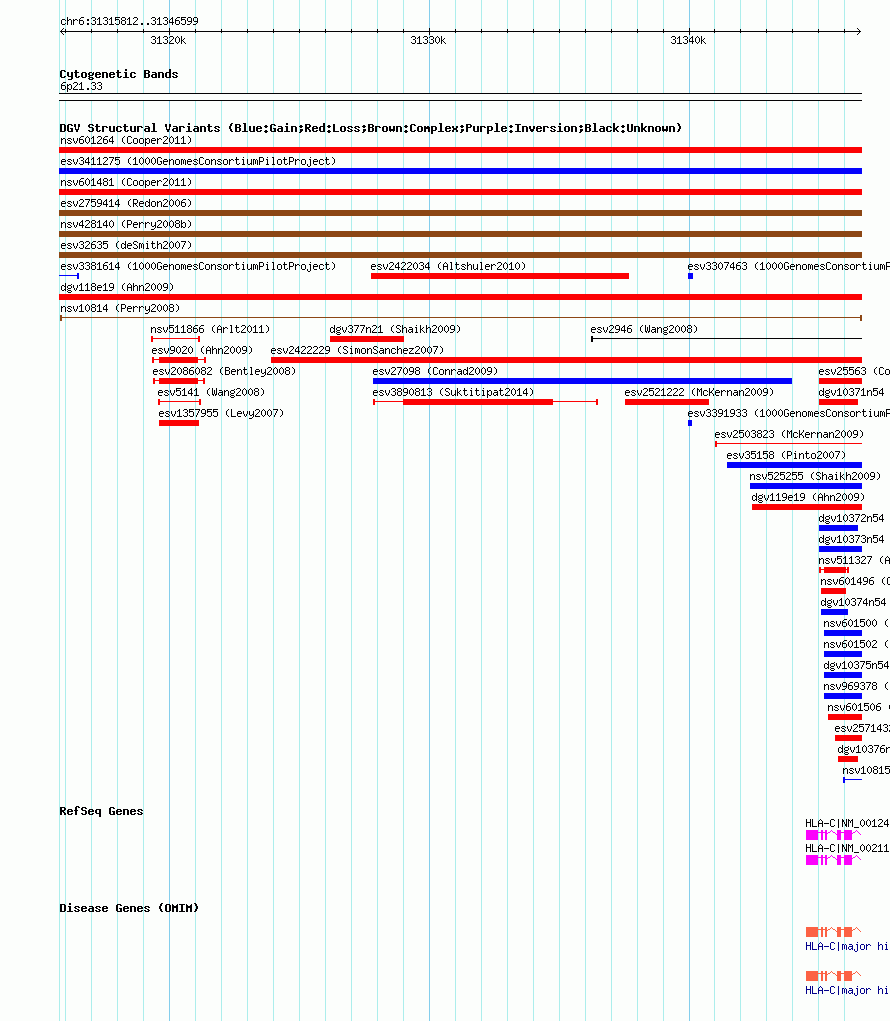Select the esv3890813 (Suktitipat2014) label
The width and height of the screenshot is (890, 1021).
[x=453, y=392]
